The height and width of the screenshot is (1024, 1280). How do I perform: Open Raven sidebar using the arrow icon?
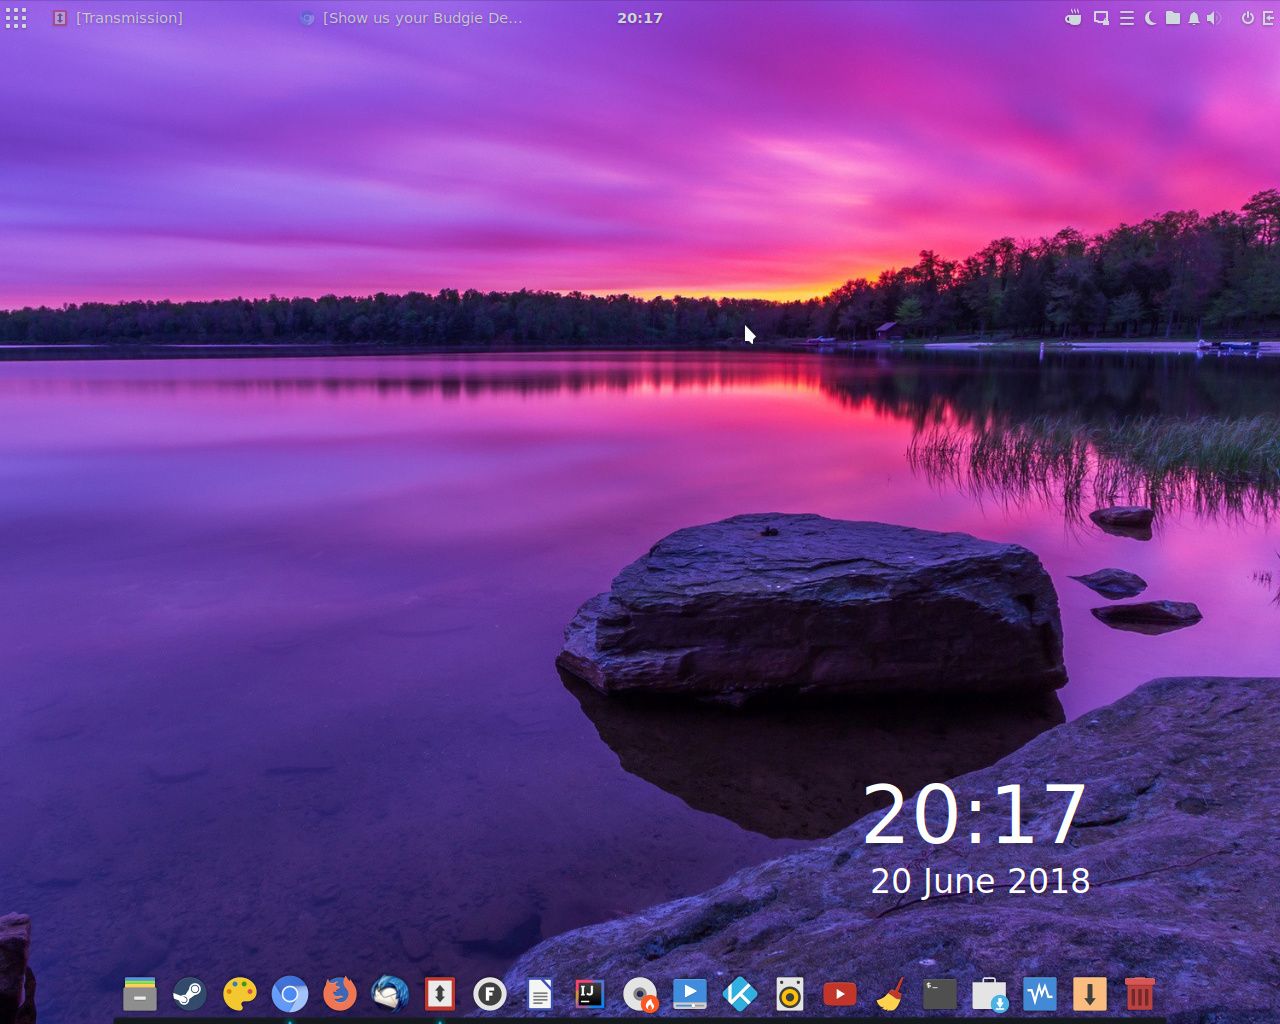tap(1269, 18)
